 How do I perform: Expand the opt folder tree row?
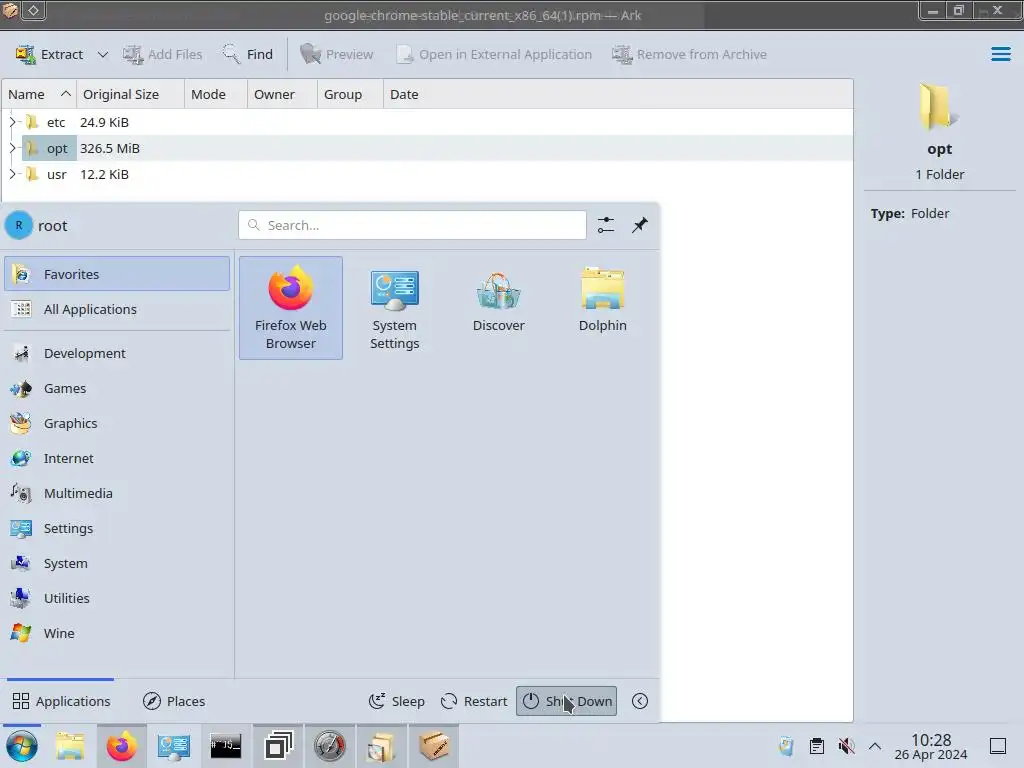coord(12,148)
